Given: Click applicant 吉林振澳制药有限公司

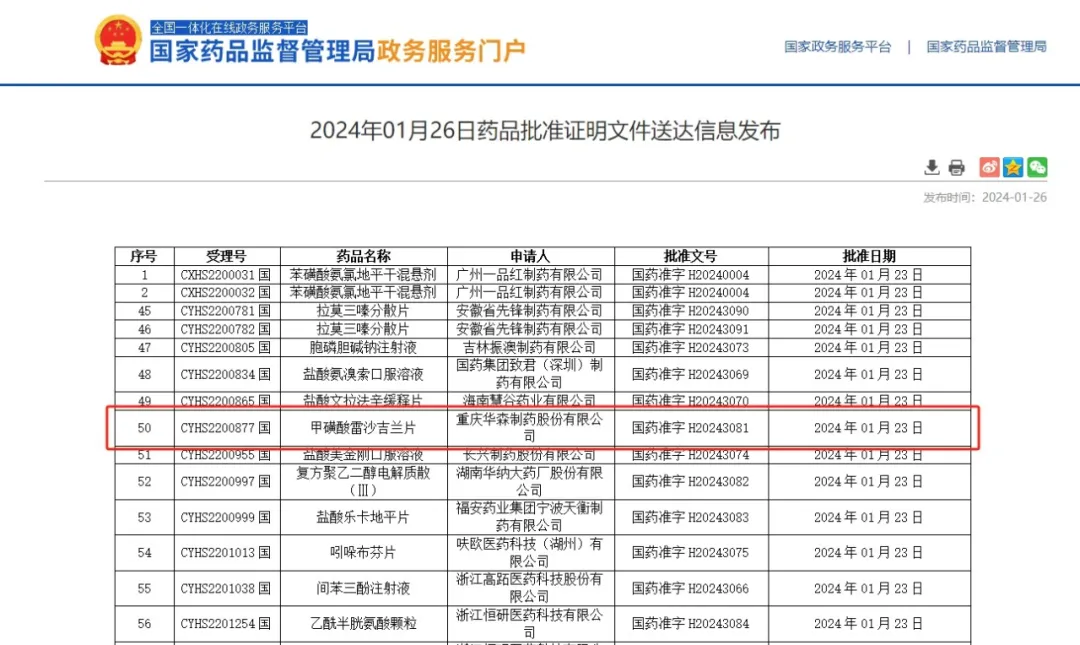Looking at the screenshot, I should coord(530,347).
